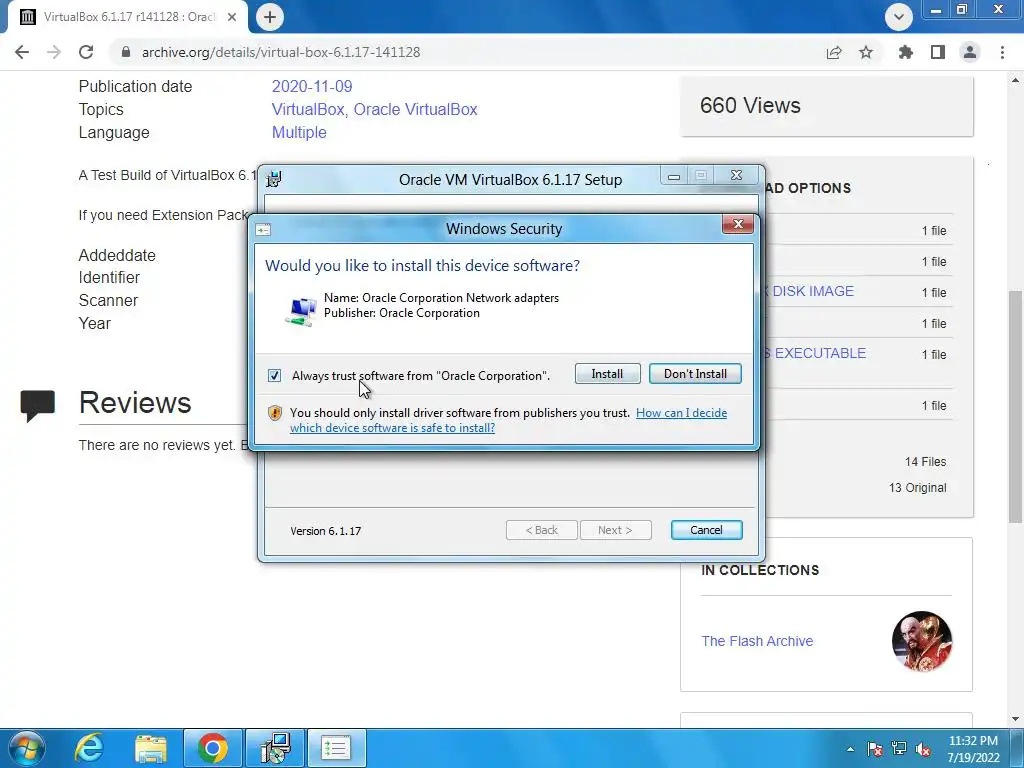
Task: Switch to VirtualBox installer taskbar icon
Action: click(275, 748)
